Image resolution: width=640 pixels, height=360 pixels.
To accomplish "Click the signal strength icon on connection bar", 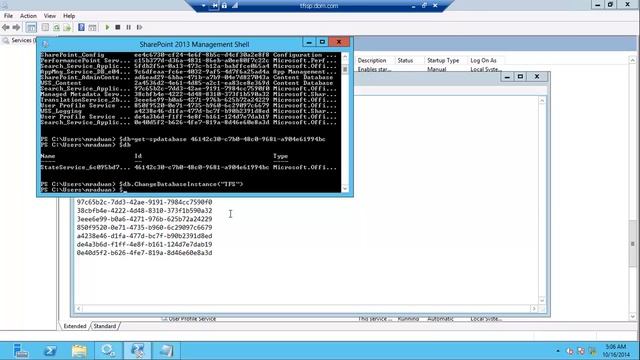I will [x=235, y=6].
